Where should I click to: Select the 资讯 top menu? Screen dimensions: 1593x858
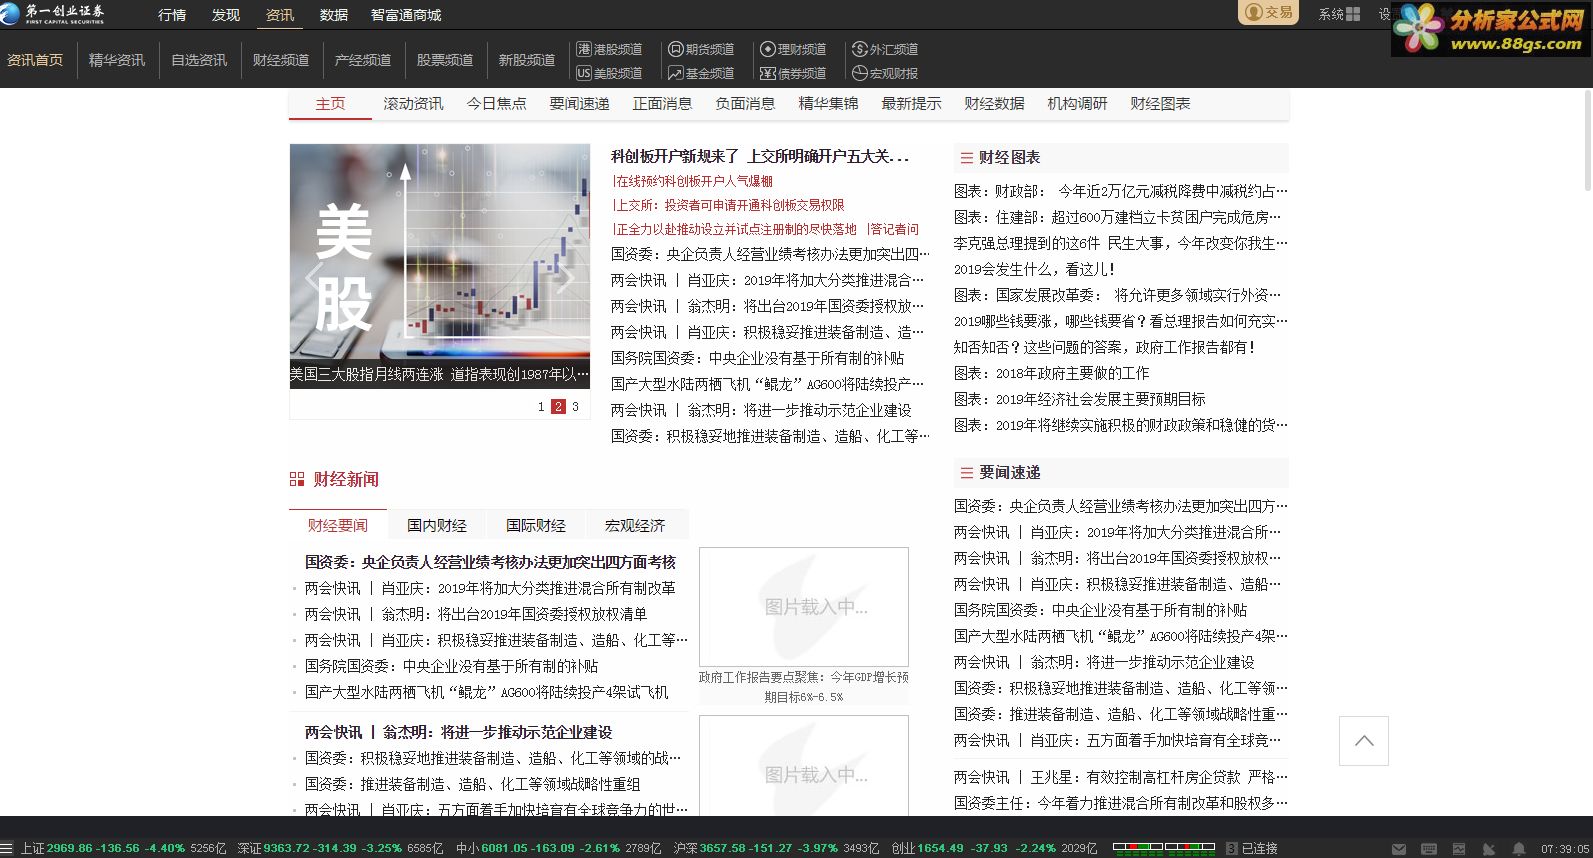click(280, 15)
